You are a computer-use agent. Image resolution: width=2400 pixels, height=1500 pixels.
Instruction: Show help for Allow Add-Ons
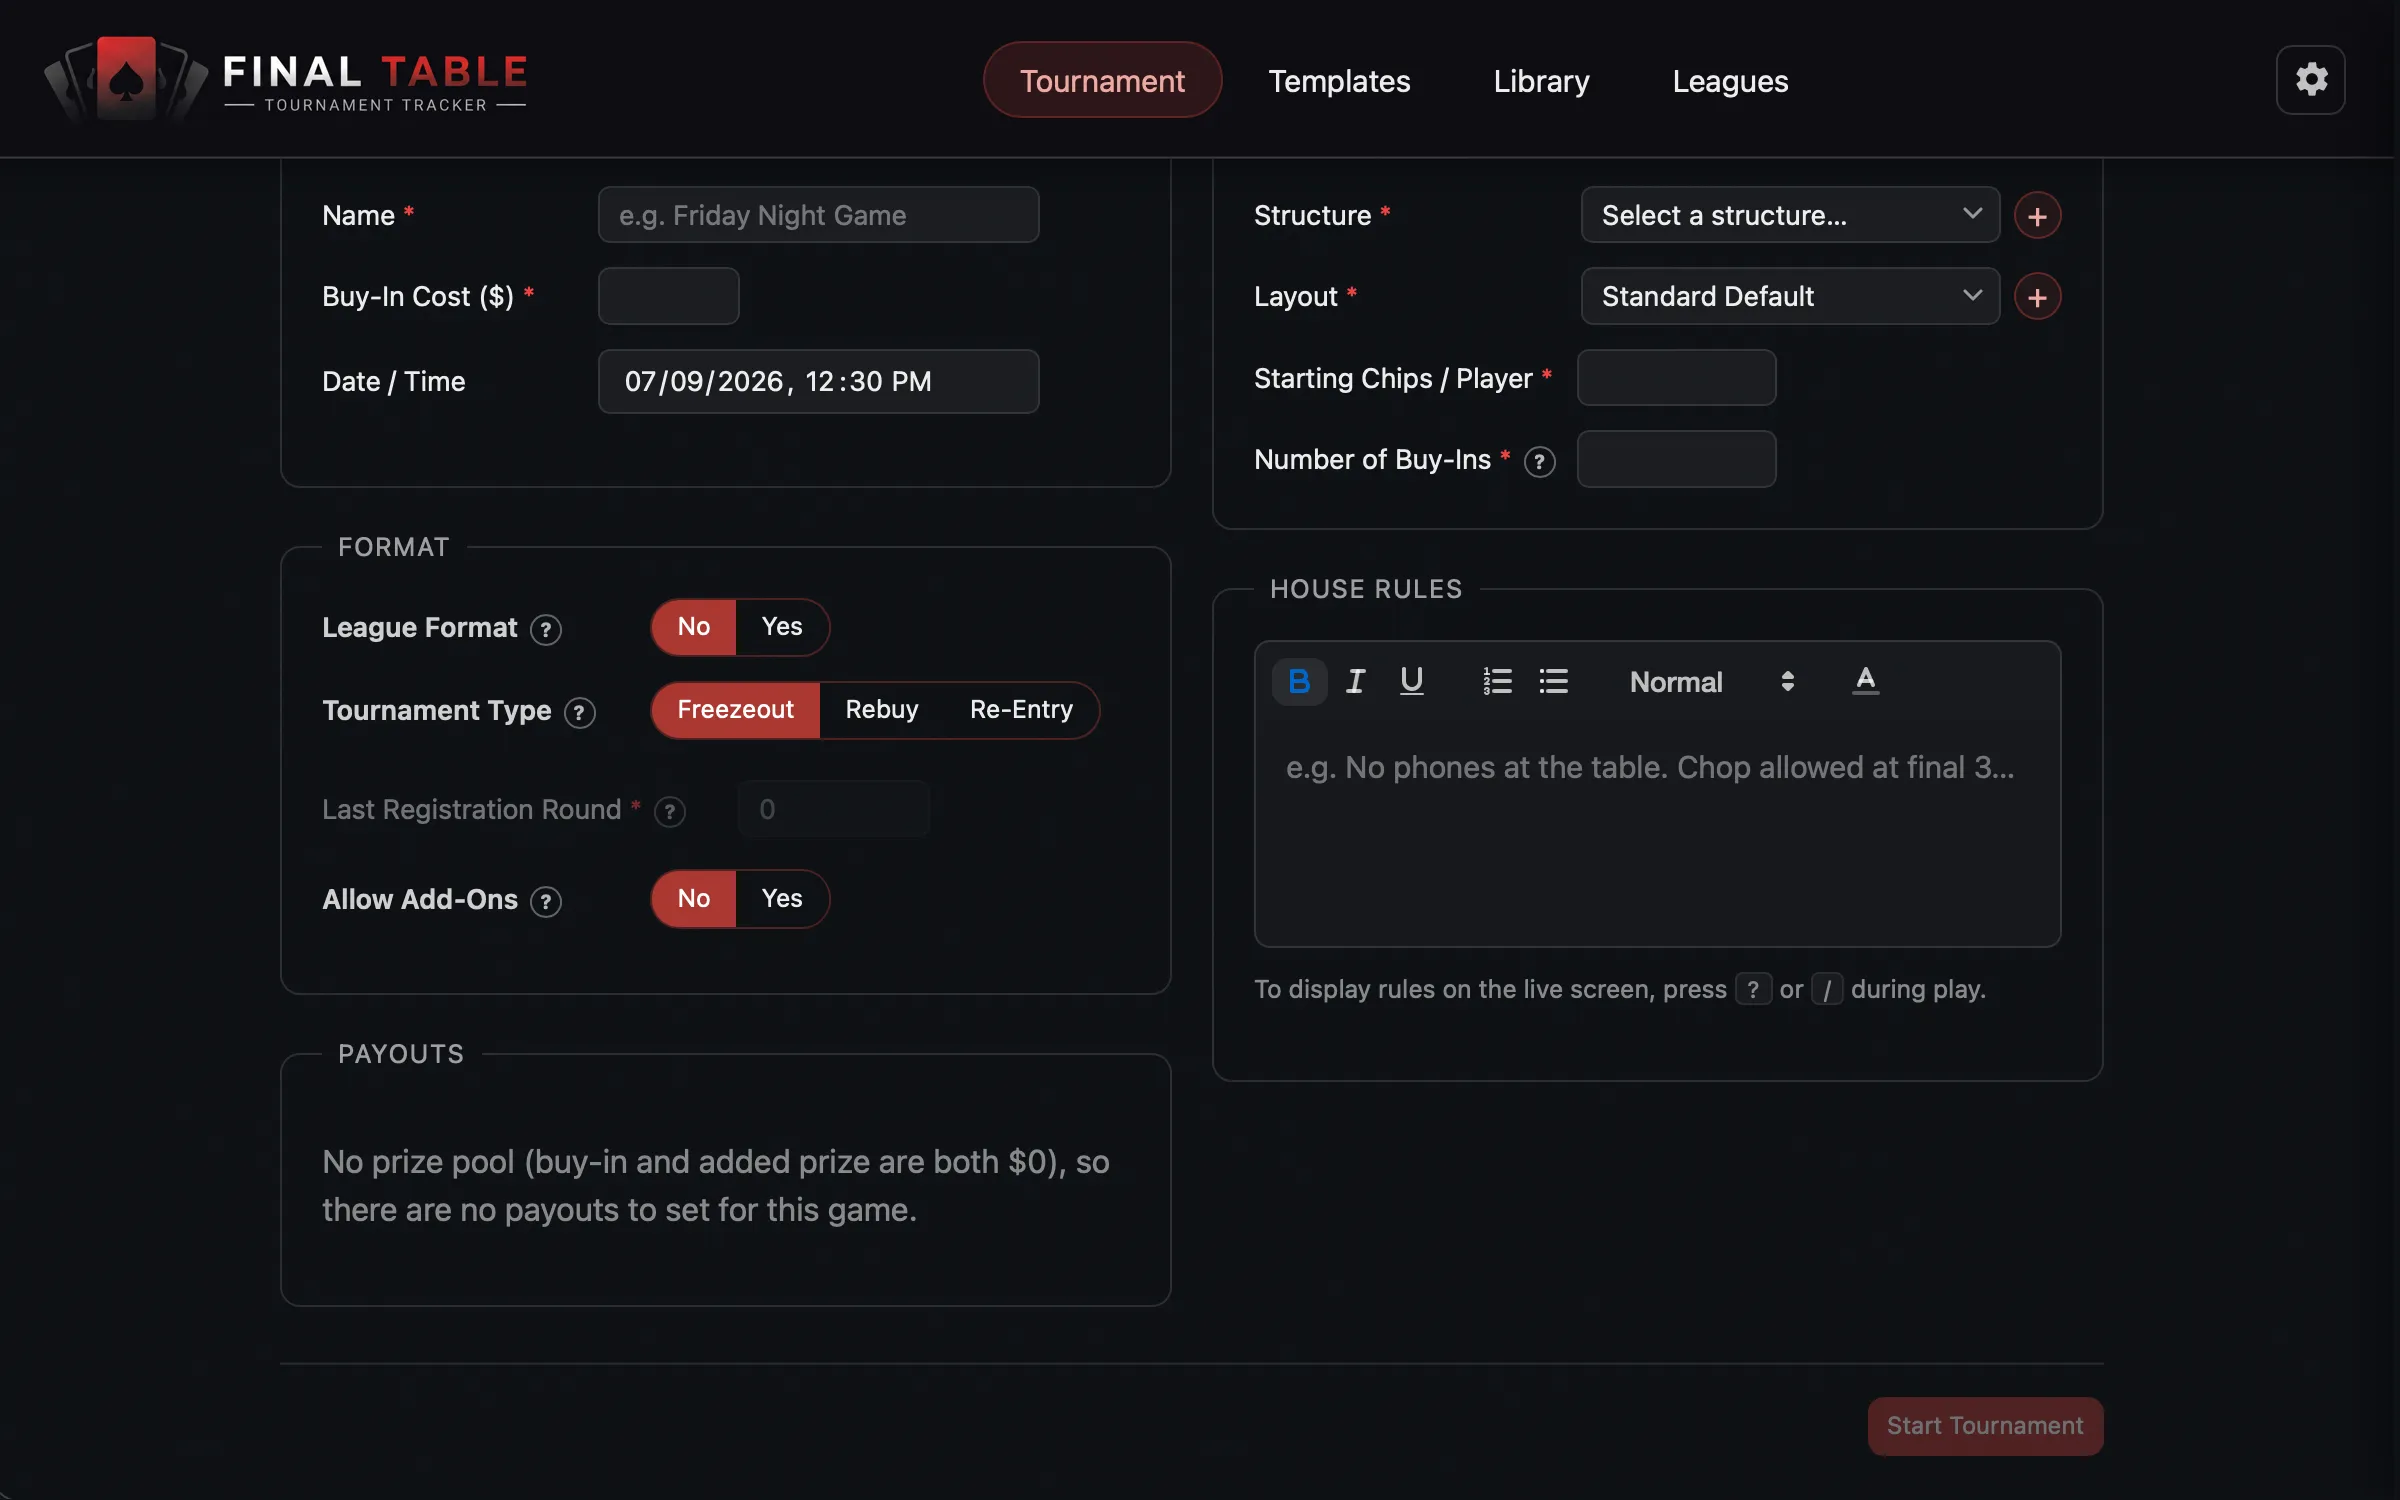[545, 902]
